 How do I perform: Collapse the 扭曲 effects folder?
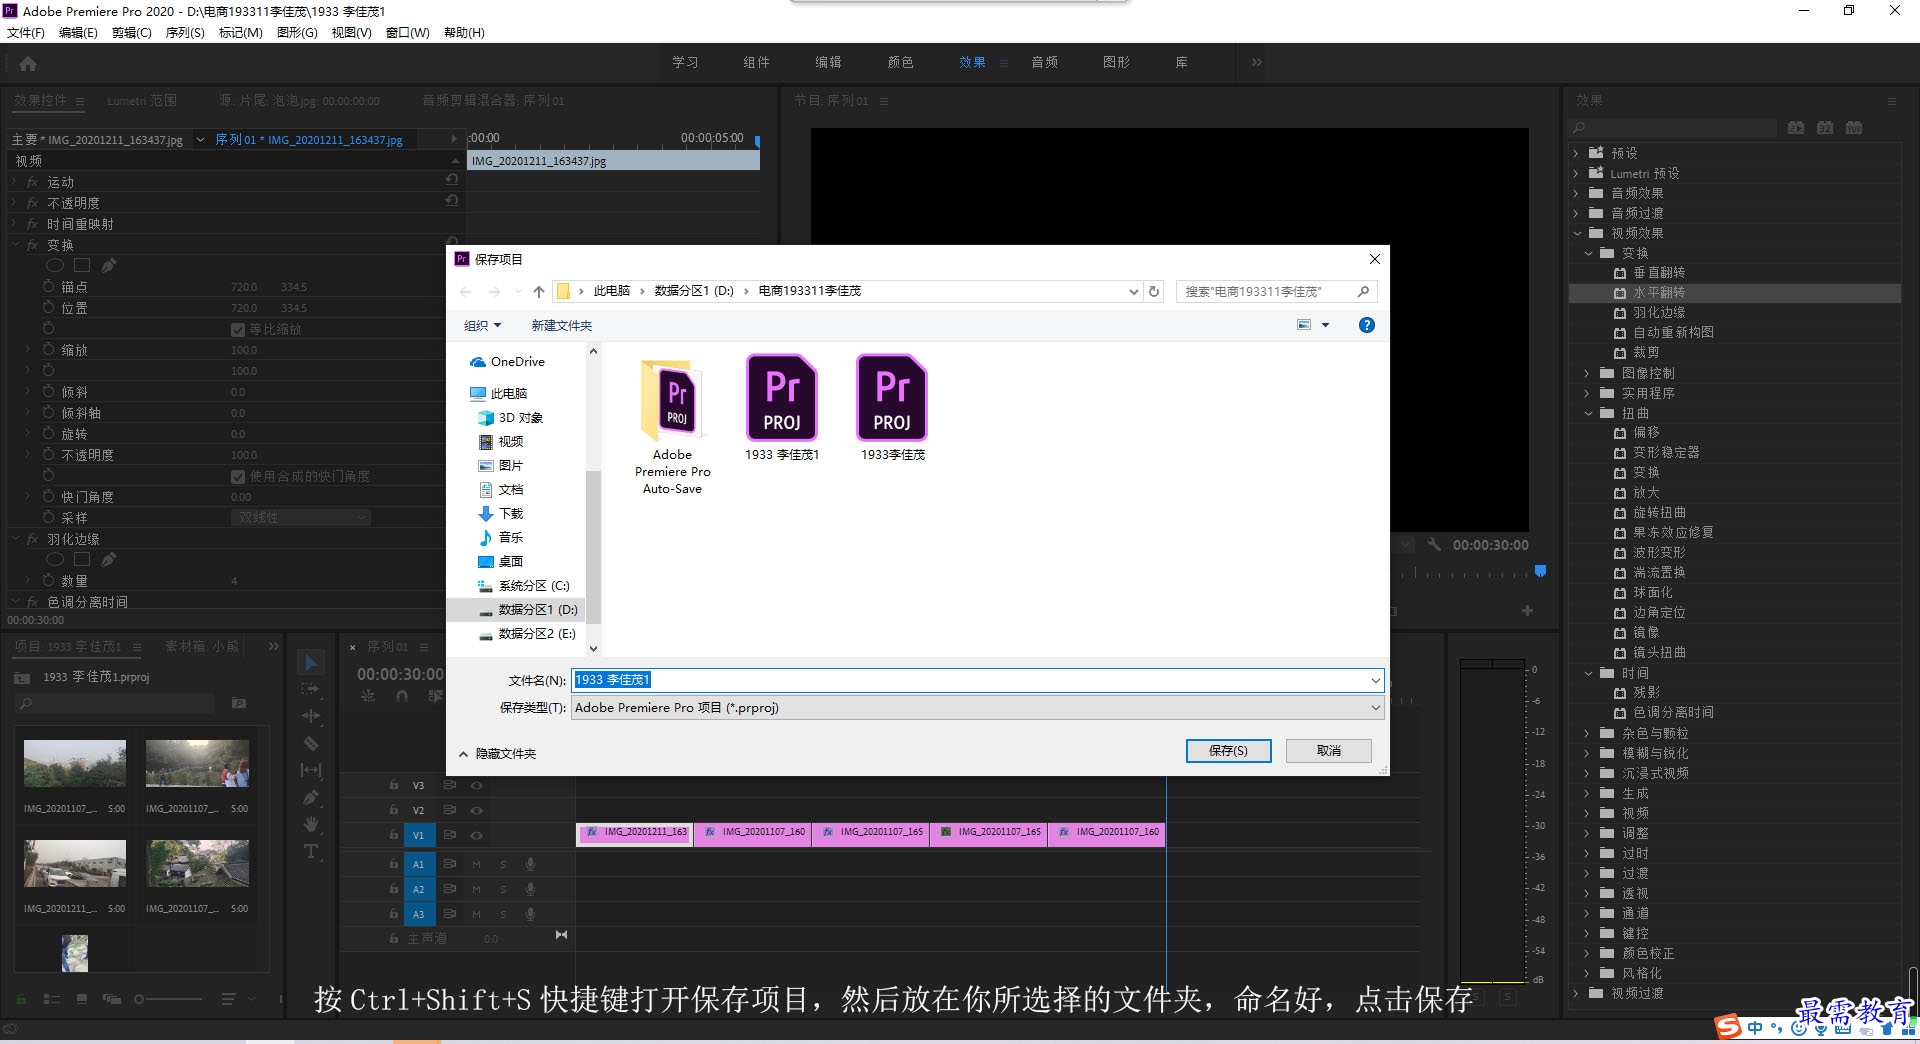coord(1588,413)
